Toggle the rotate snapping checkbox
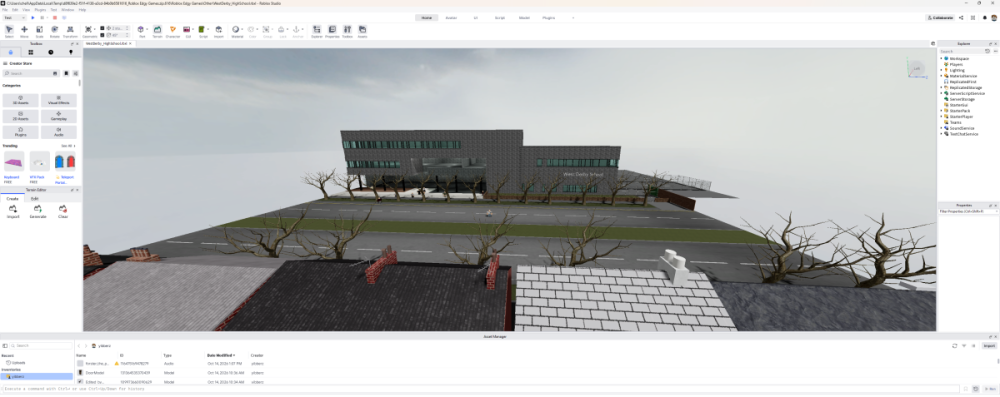 click(x=103, y=35)
